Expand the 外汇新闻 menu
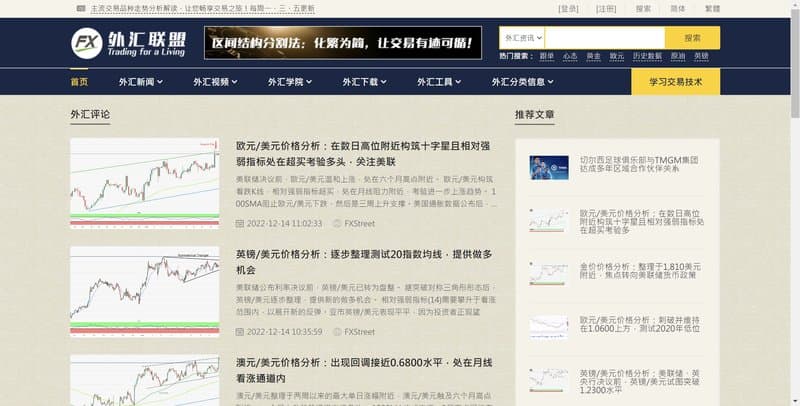800x406 pixels. [x=141, y=82]
